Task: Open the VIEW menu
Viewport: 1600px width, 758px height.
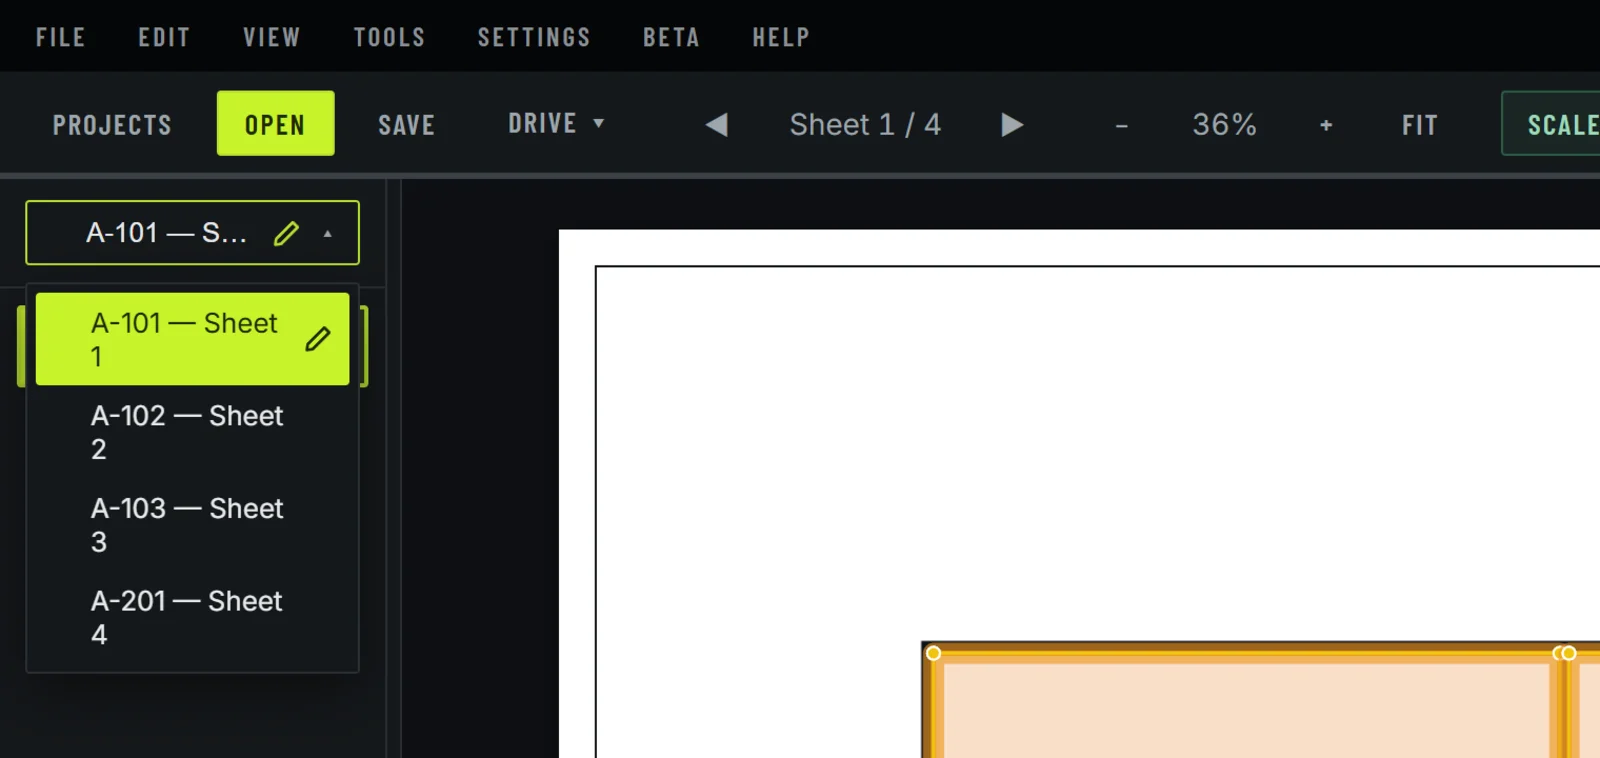Action: (x=271, y=37)
